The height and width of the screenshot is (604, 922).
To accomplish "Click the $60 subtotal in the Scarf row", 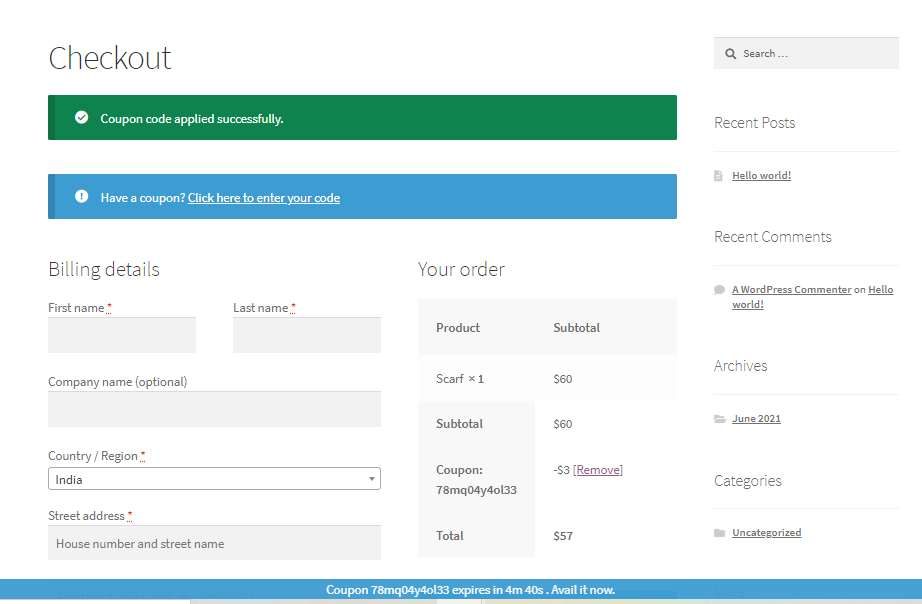I will 563,379.
